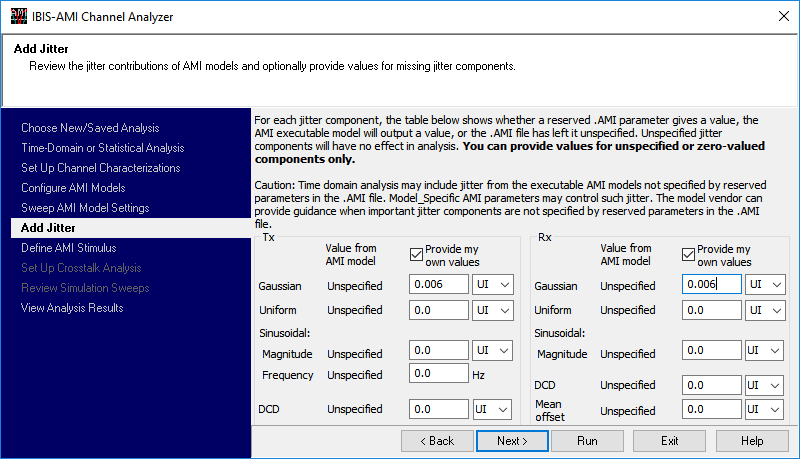The image size is (800, 459).
Task: Jump to View Analysis Results step
Action: (72, 308)
